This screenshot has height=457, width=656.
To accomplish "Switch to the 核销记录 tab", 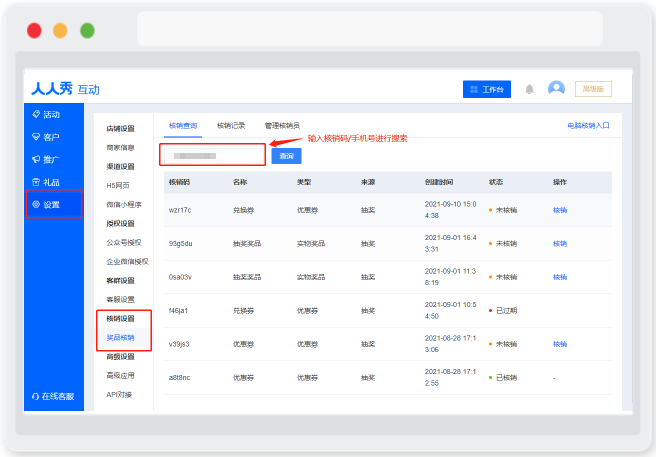I will coord(231,126).
